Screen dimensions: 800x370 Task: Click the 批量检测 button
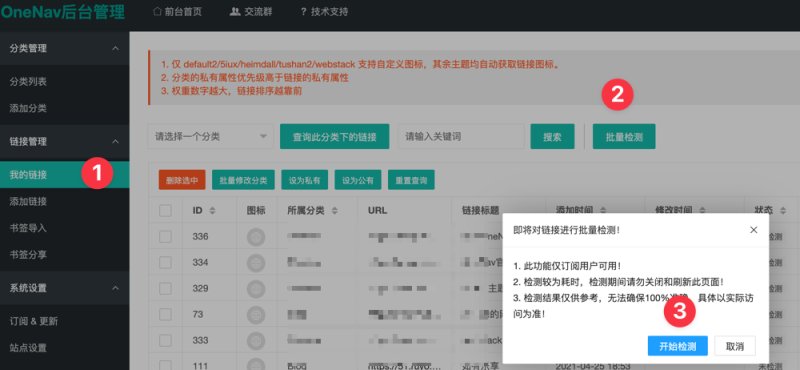point(624,137)
